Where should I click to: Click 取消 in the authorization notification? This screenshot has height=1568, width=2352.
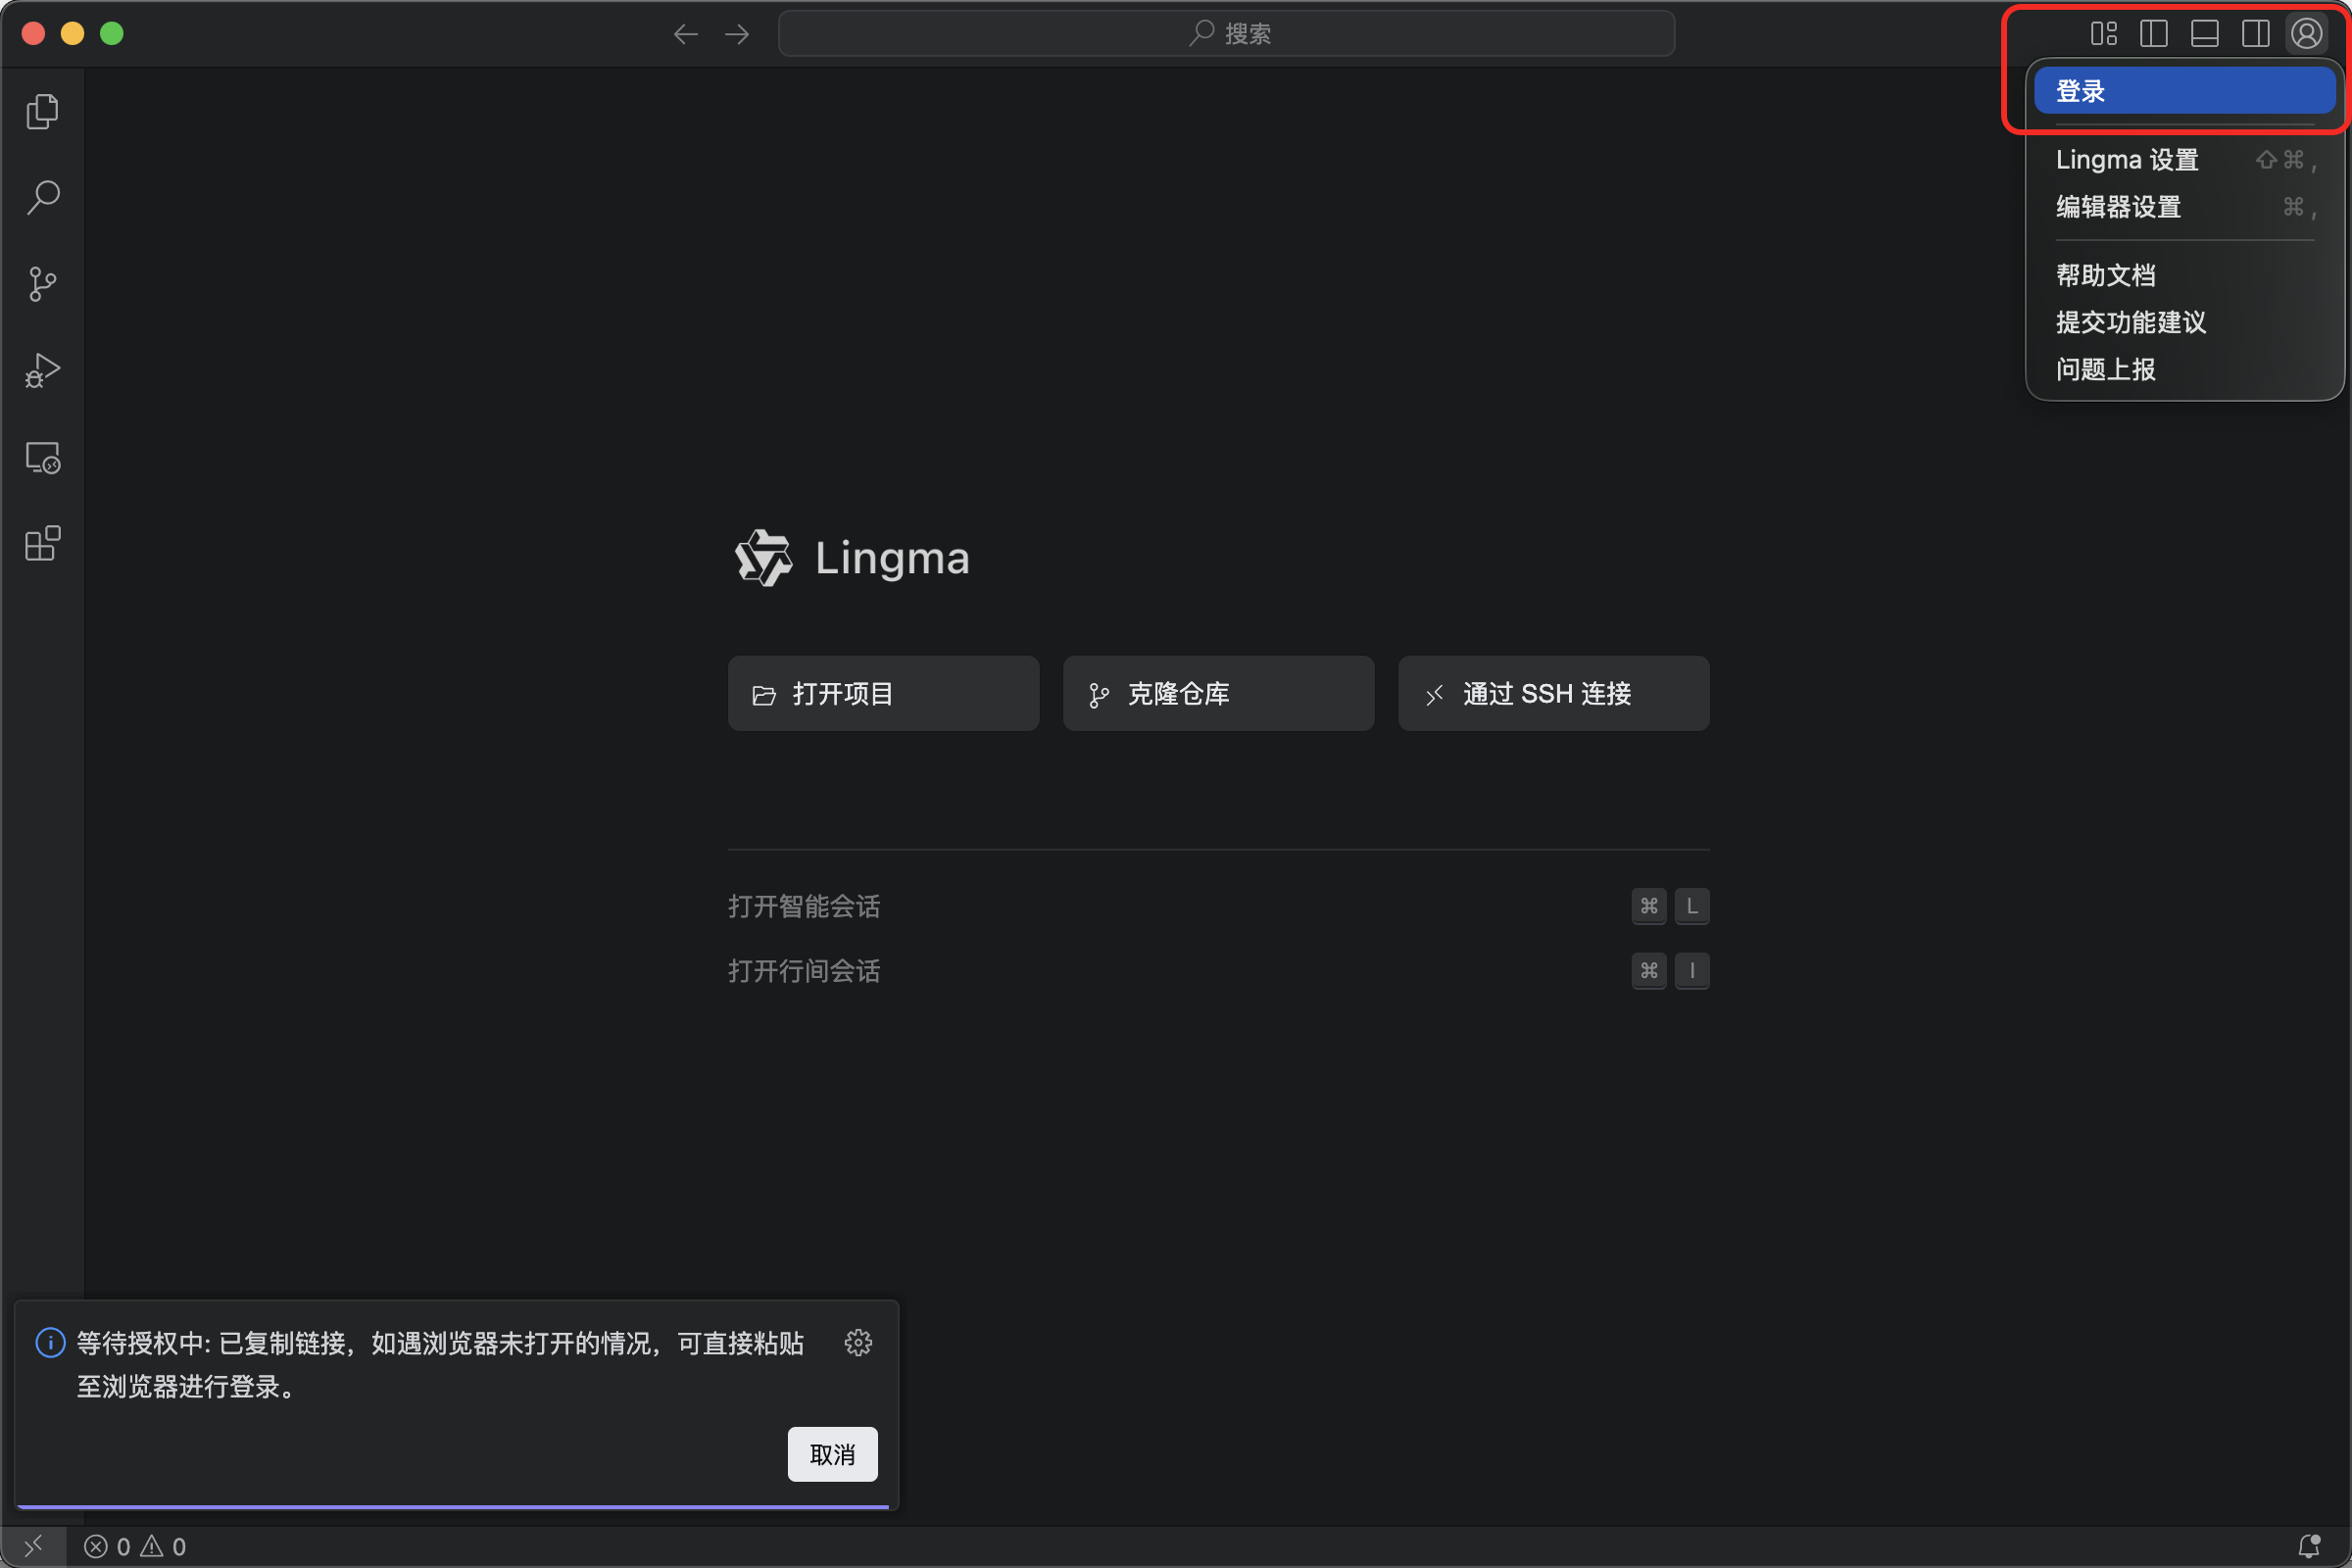point(832,1454)
